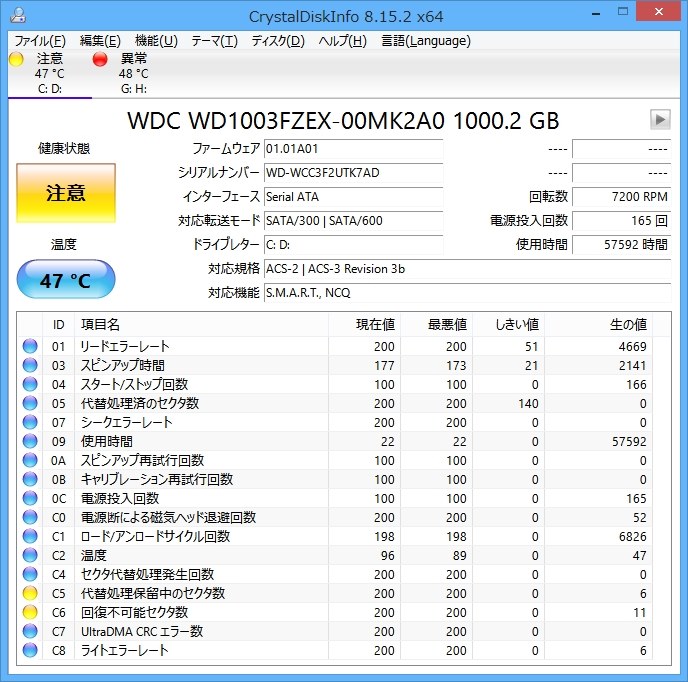
Task: Click the drive model title WDC WD1003FZEX
Action: pyautogui.click(x=343, y=120)
